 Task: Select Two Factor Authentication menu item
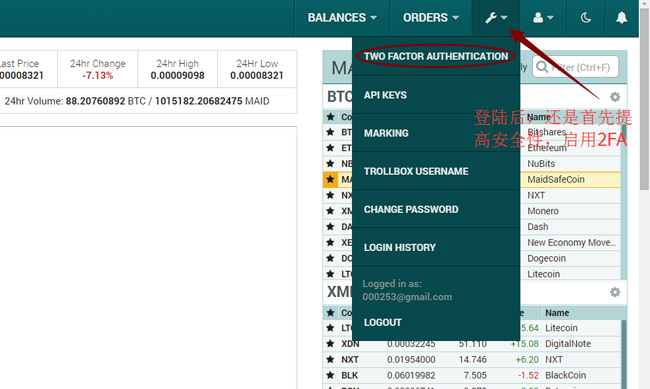436,56
